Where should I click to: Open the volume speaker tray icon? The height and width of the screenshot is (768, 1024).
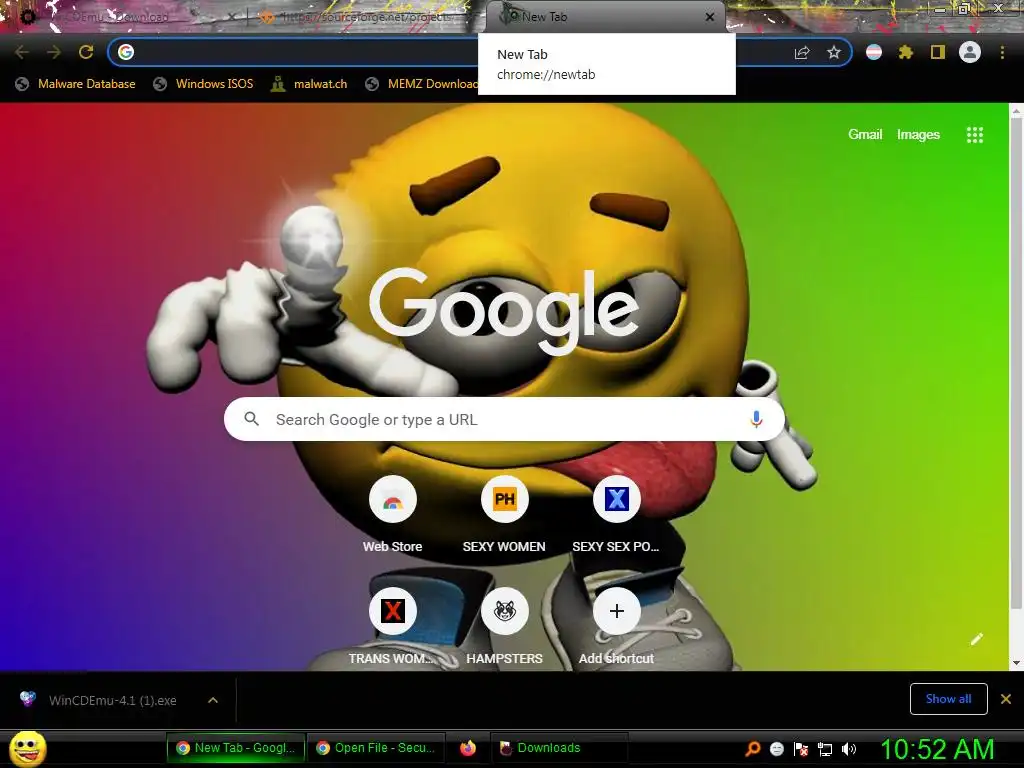849,749
